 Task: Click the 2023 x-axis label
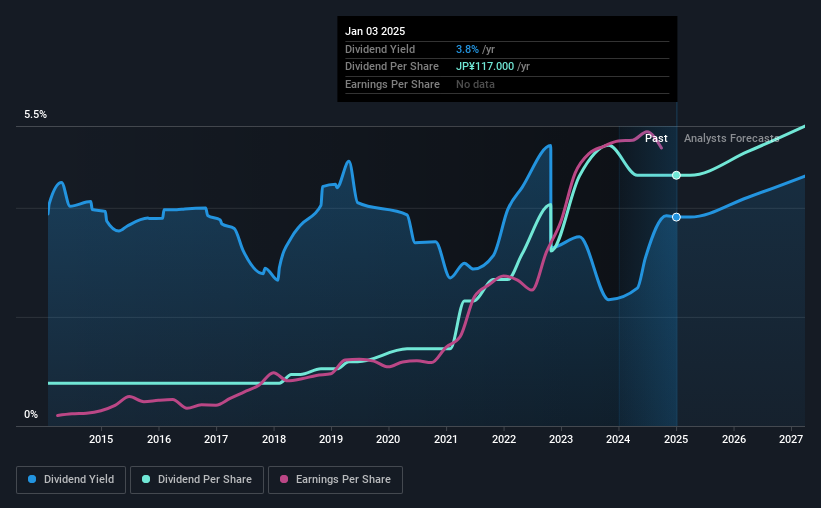[561, 439]
